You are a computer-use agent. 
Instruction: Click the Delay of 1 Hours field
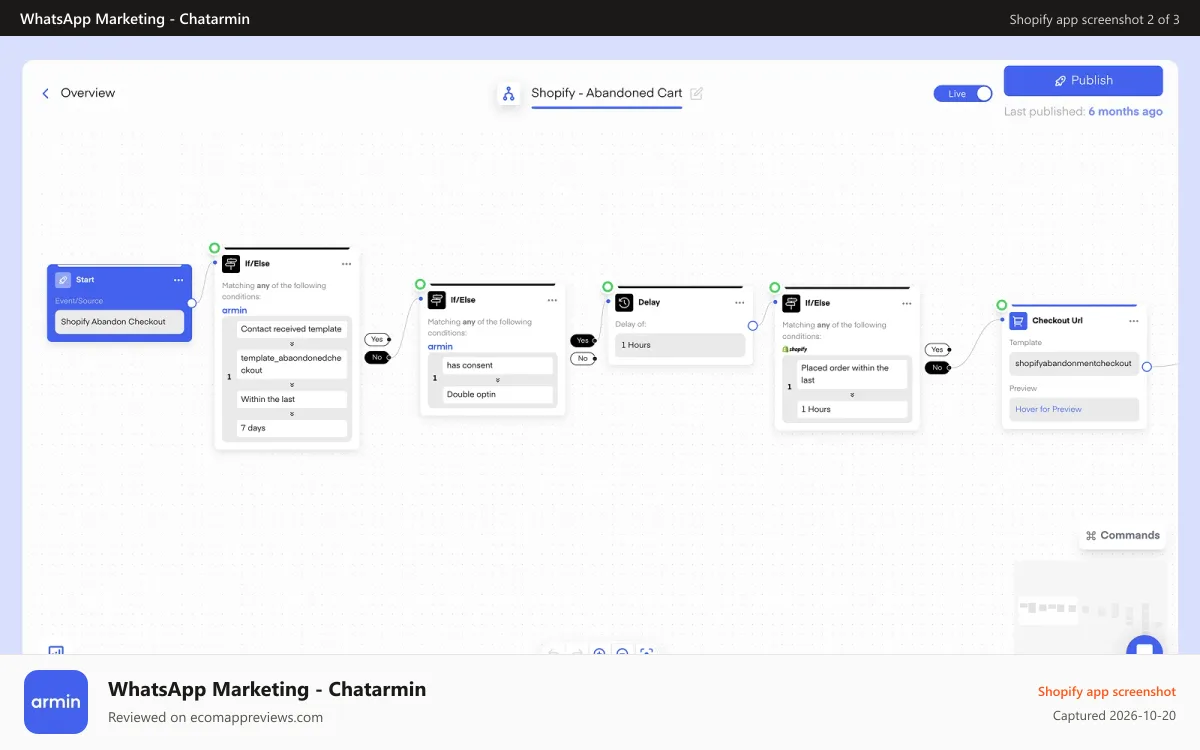(x=680, y=345)
